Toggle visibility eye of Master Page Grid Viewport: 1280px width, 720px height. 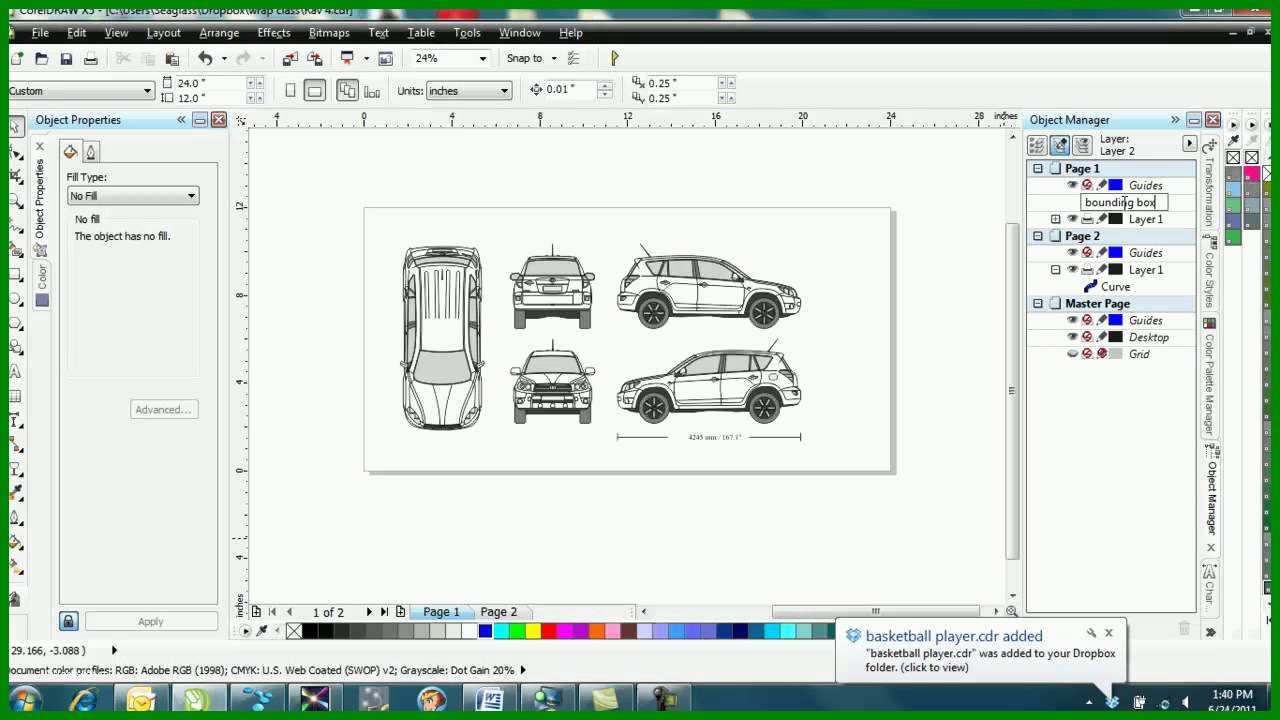point(1072,354)
